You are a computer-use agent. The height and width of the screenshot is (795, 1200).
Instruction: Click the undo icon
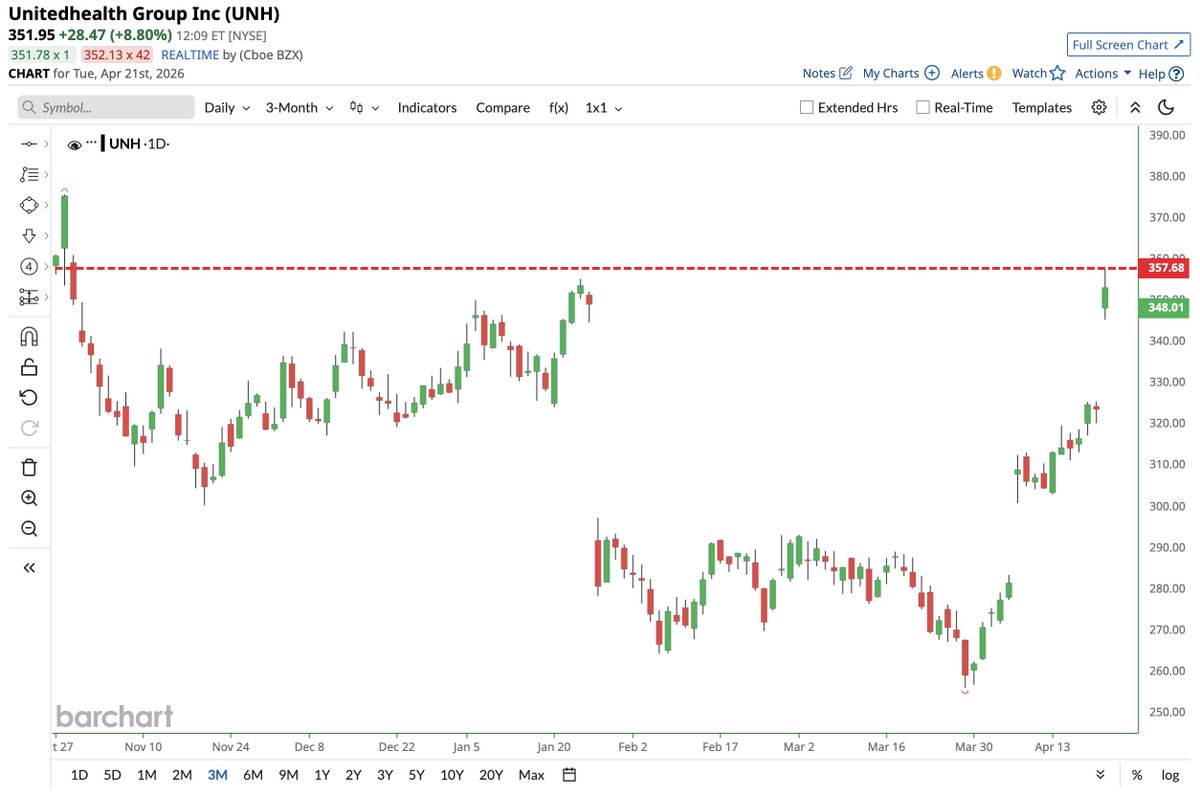29,397
